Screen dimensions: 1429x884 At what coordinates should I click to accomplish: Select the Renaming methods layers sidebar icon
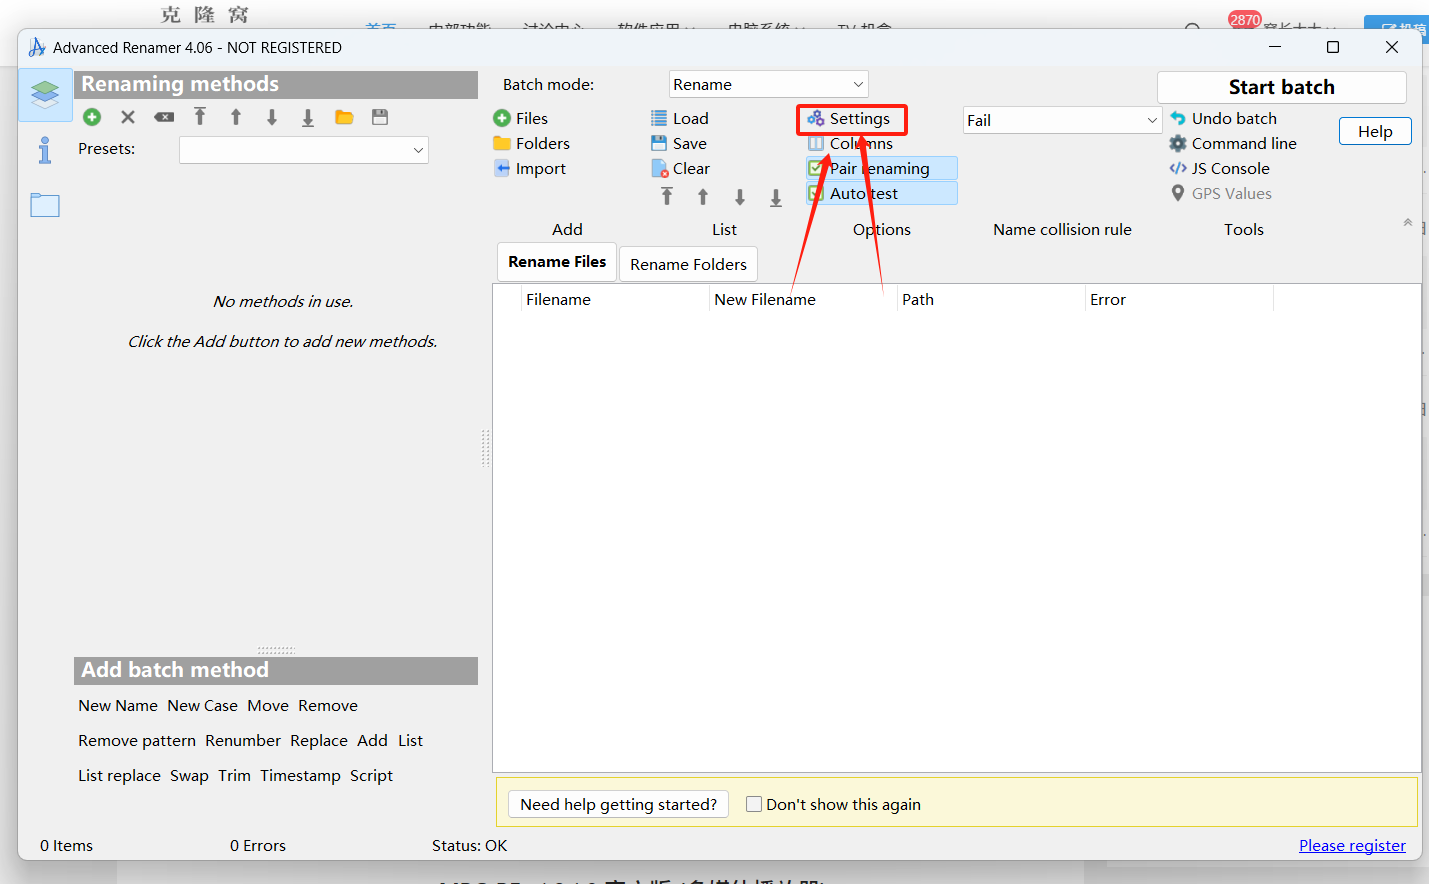[45, 95]
